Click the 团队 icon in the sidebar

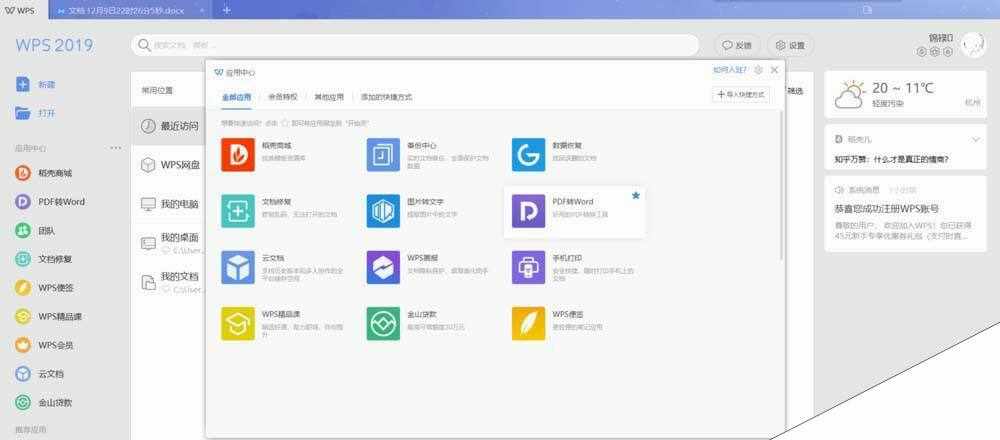pos(23,230)
